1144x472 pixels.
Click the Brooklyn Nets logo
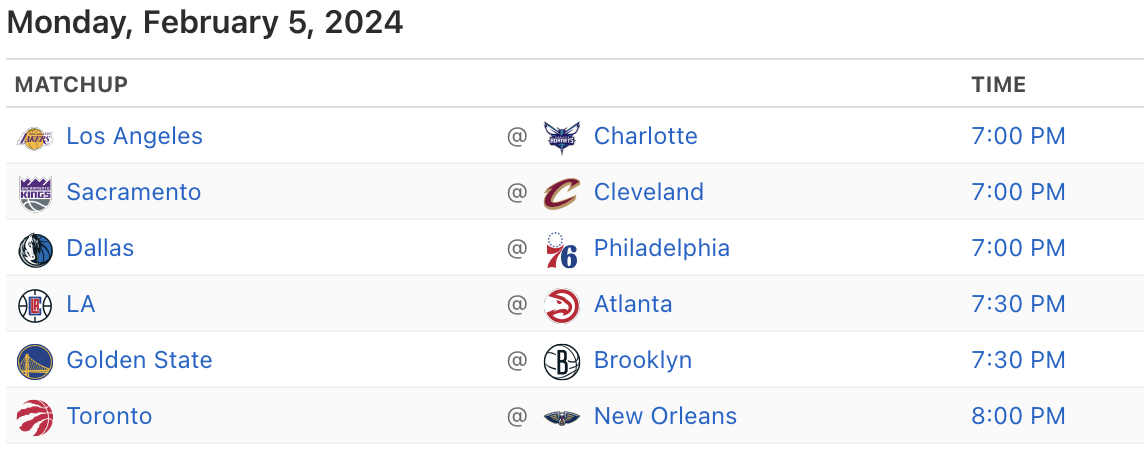tap(561, 361)
